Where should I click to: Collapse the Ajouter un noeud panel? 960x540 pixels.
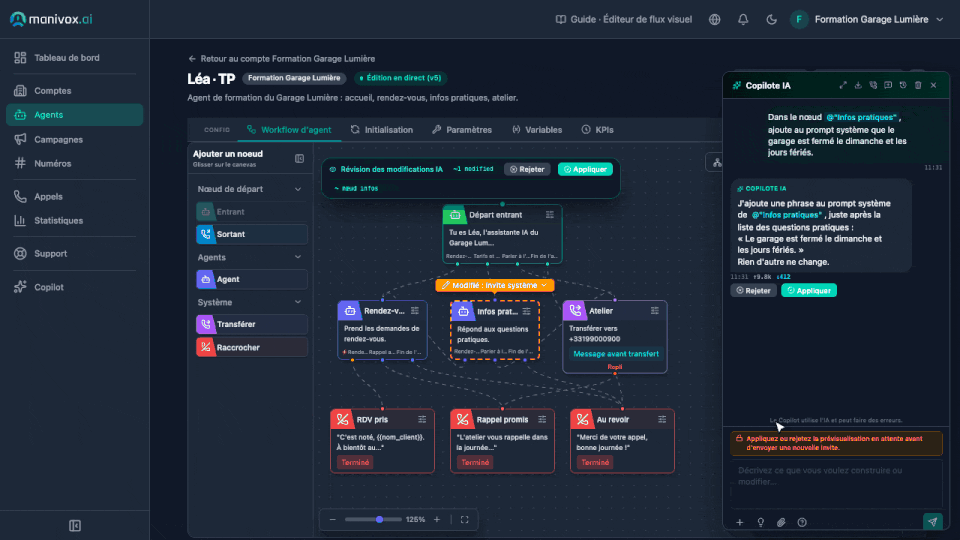[299, 159]
